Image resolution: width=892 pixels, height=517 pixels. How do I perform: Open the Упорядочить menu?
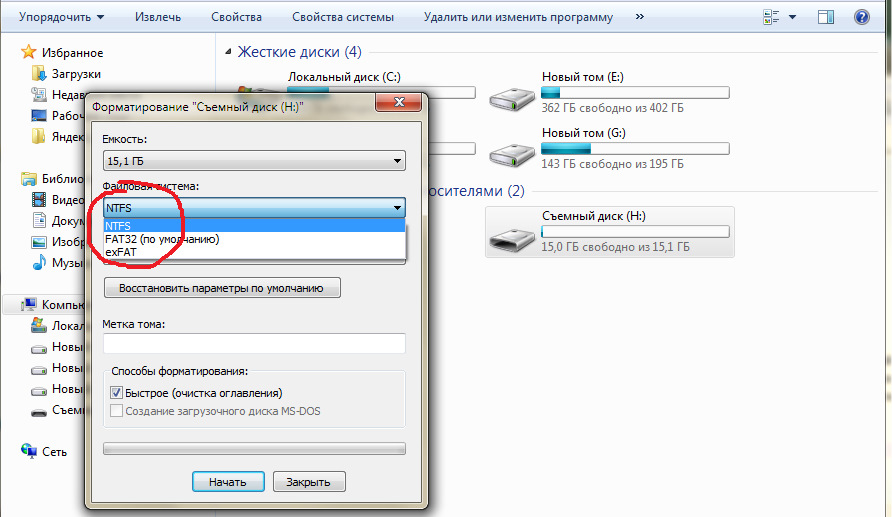coord(61,17)
